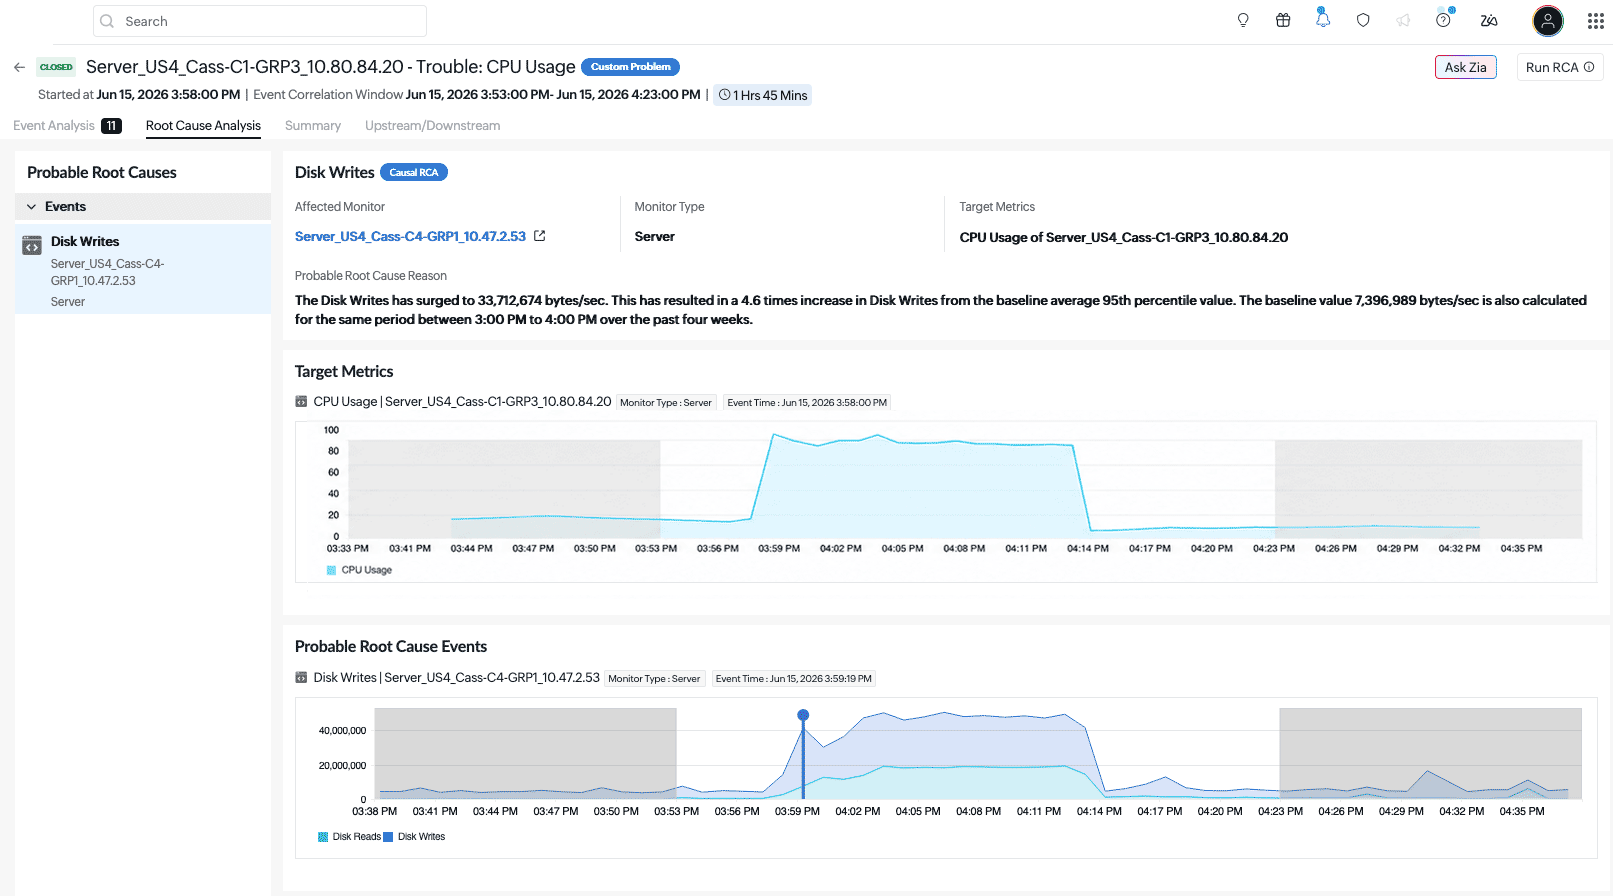Click the '1 Hrs 45 Mins' duration badge

click(763, 95)
